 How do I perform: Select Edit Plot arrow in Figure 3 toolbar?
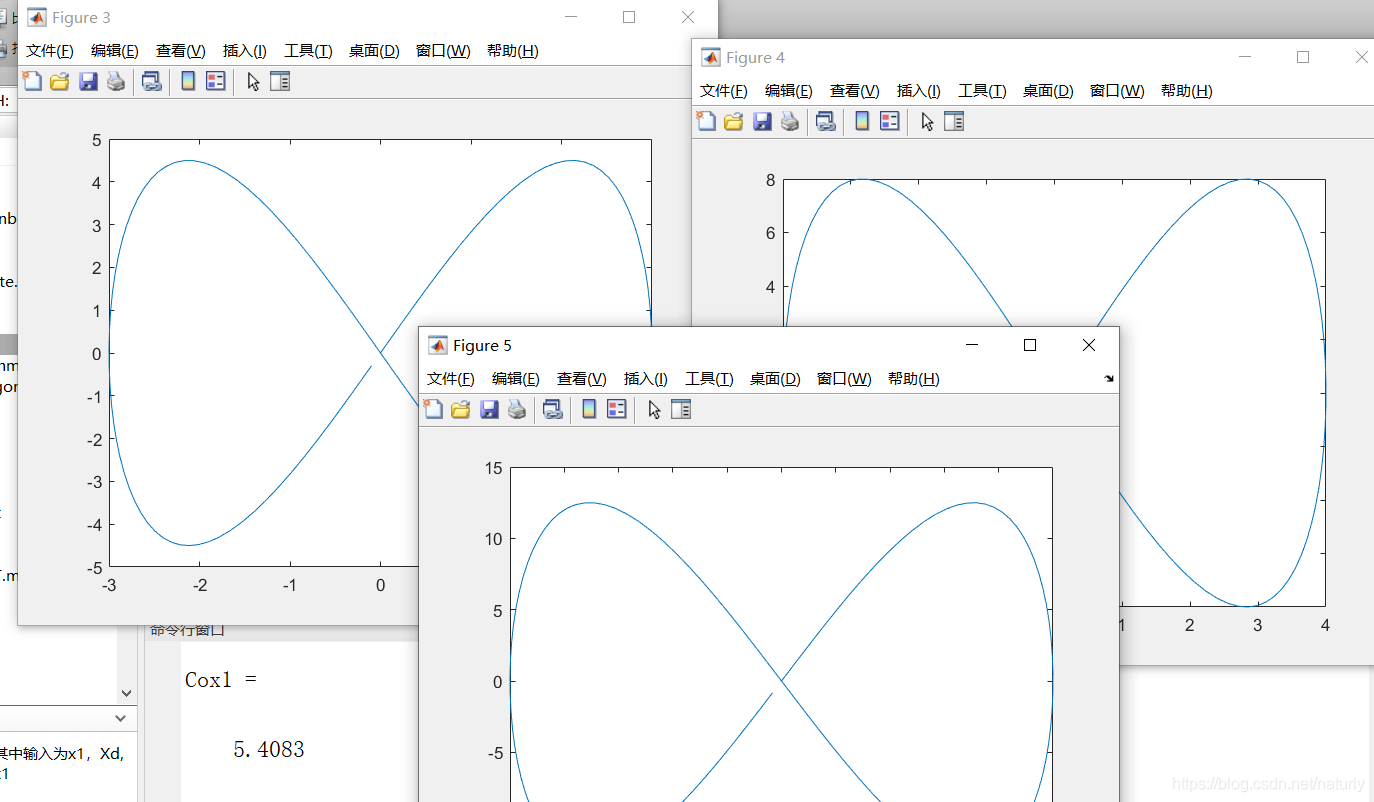click(253, 82)
